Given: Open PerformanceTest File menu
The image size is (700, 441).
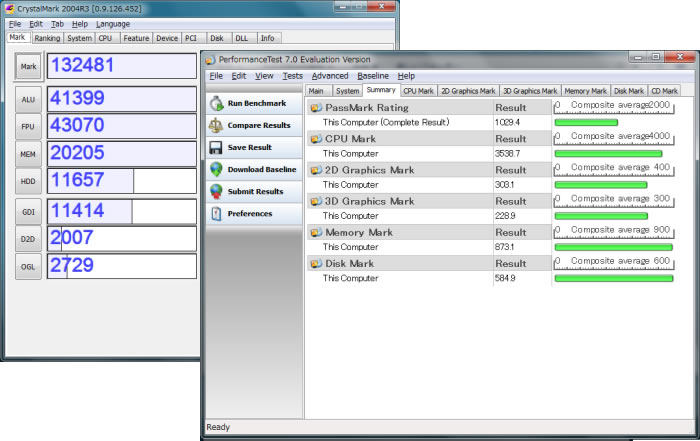Looking at the screenshot, I should 216,76.
